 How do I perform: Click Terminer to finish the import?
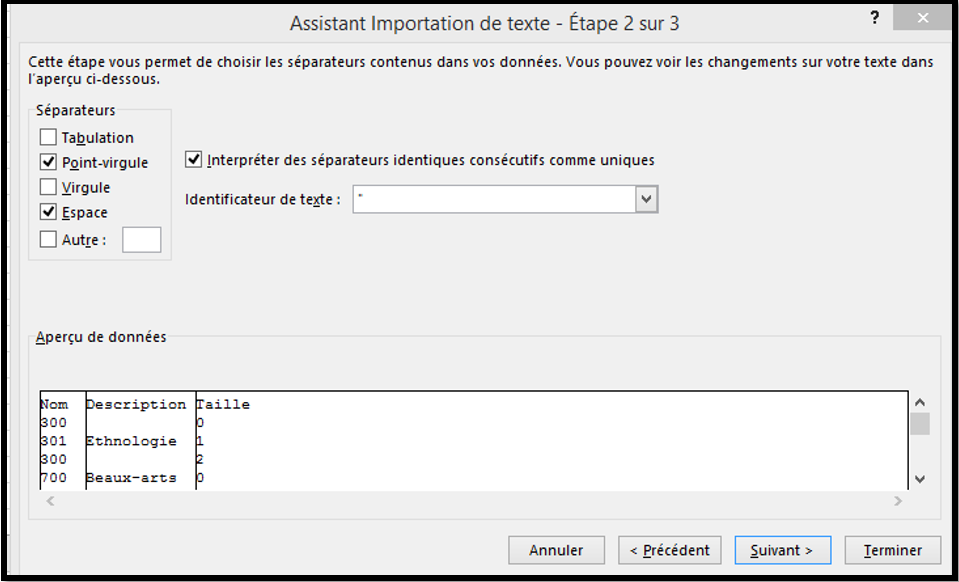point(892,550)
